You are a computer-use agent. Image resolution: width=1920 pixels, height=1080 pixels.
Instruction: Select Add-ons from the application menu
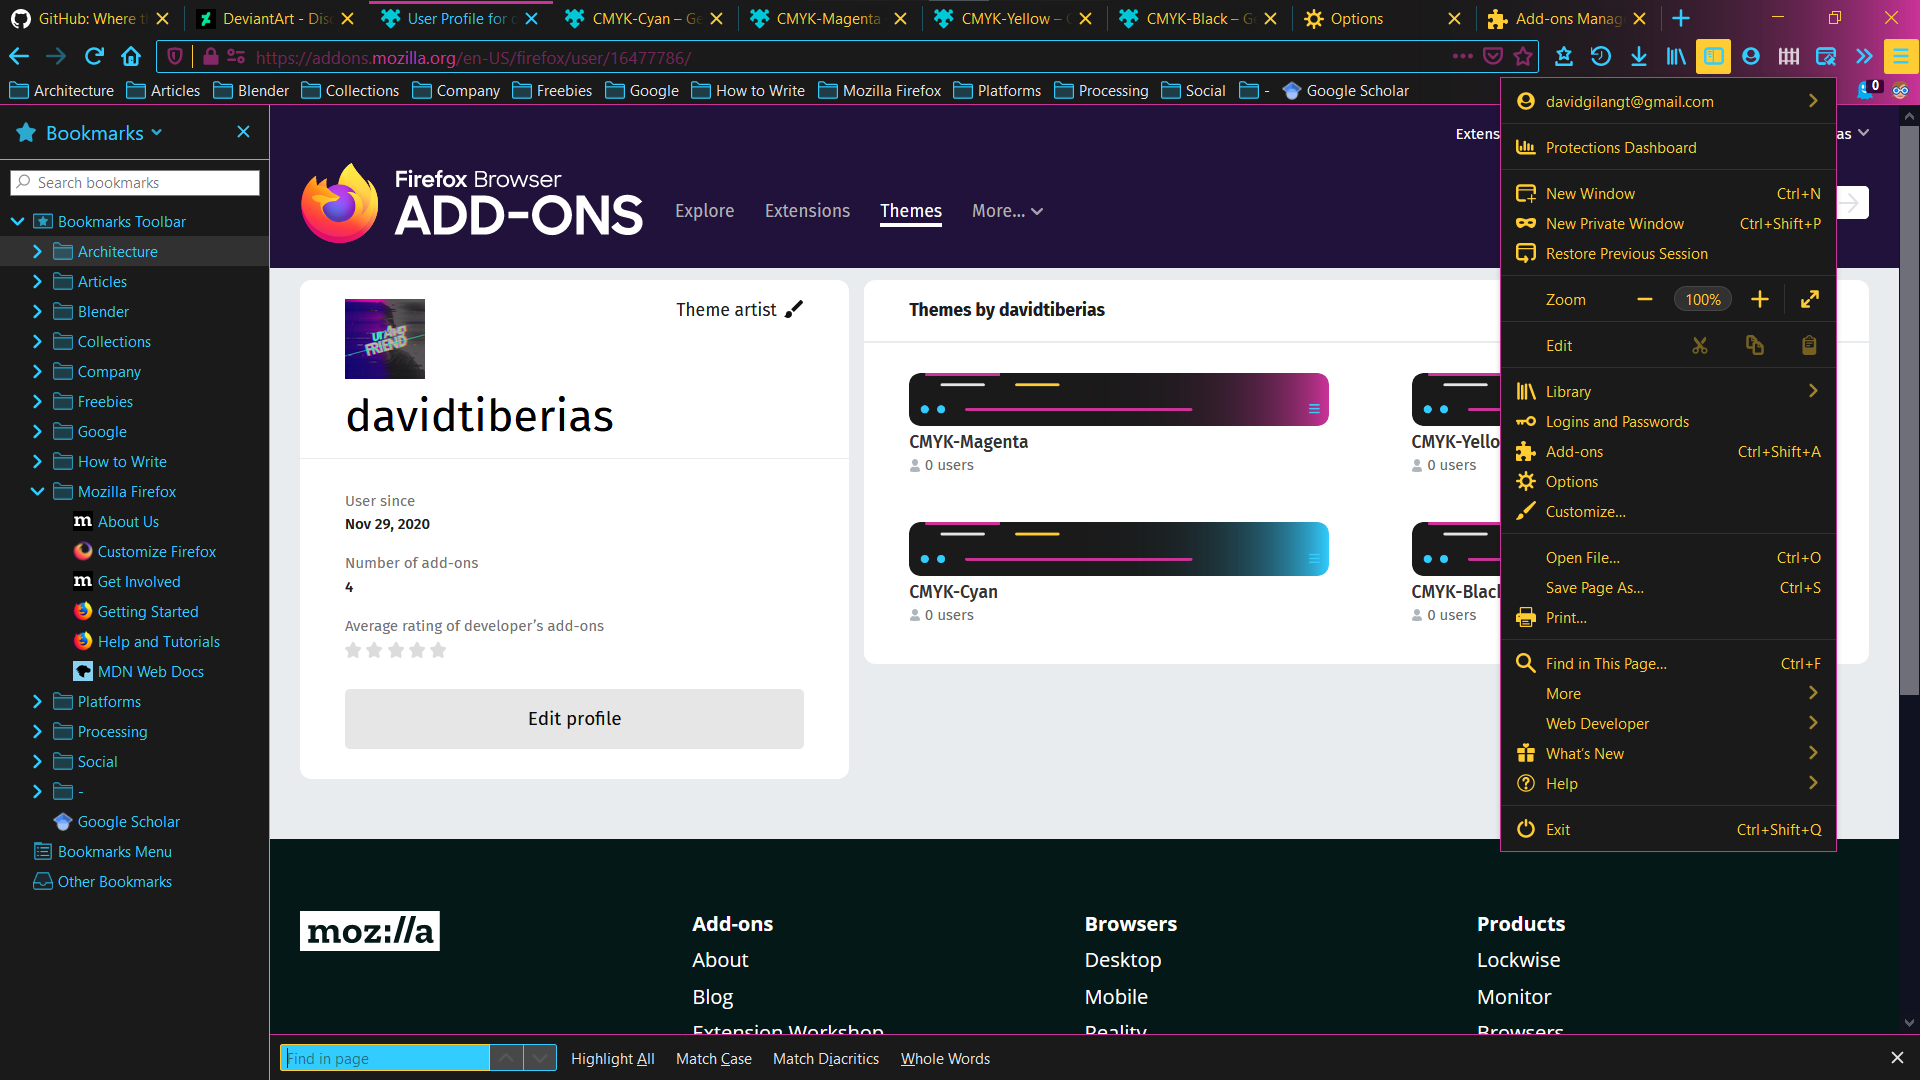[1574, 452]
